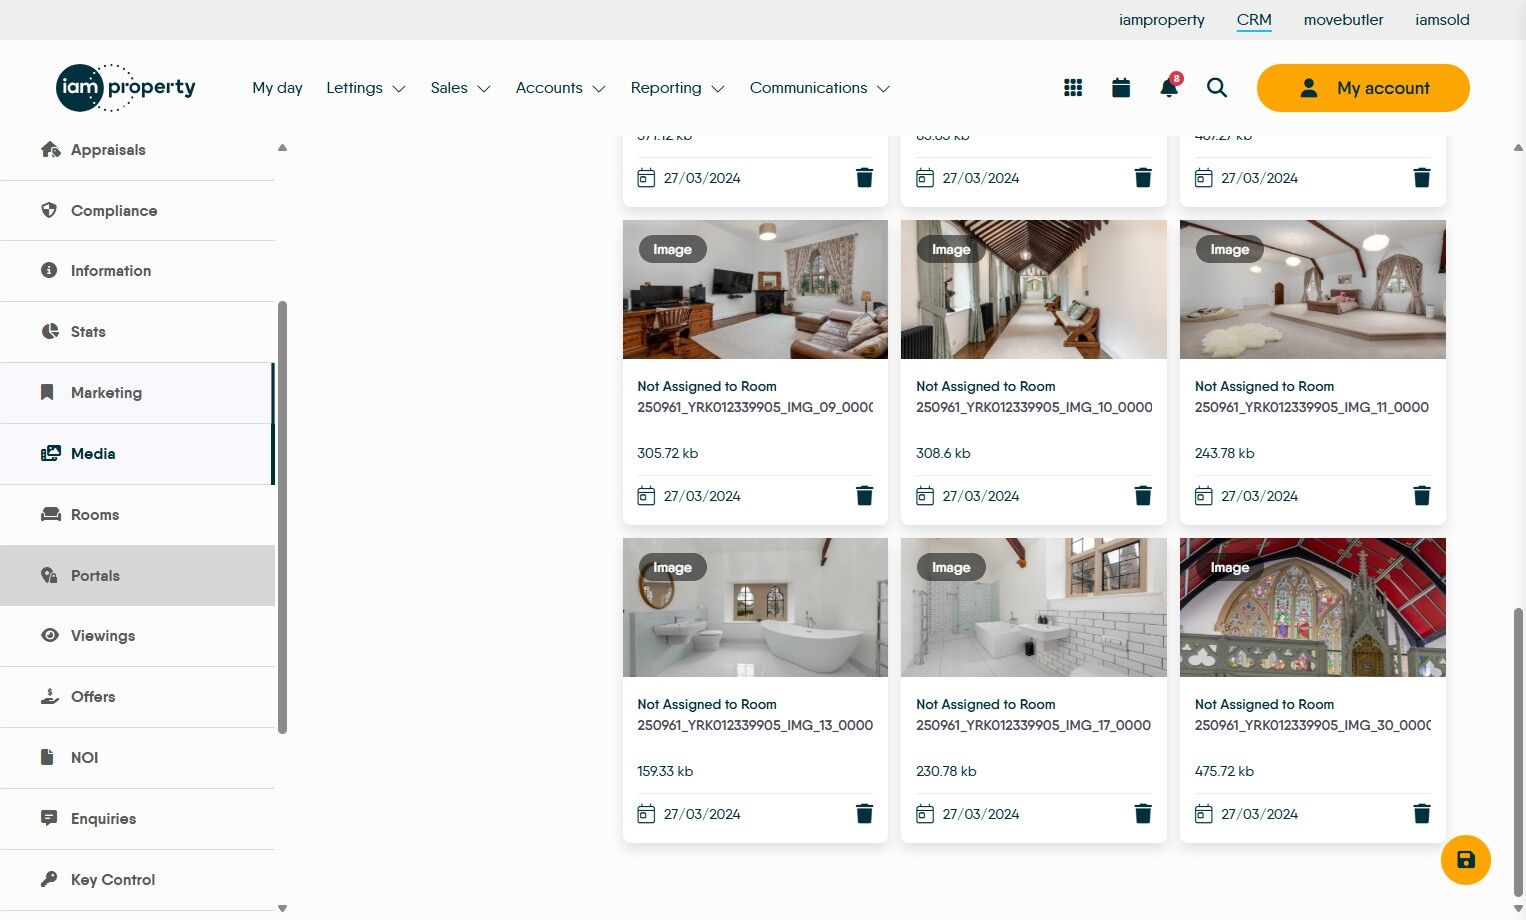Click the floating save disk button
1526x920 pixels.
[x=1466, y=860]
